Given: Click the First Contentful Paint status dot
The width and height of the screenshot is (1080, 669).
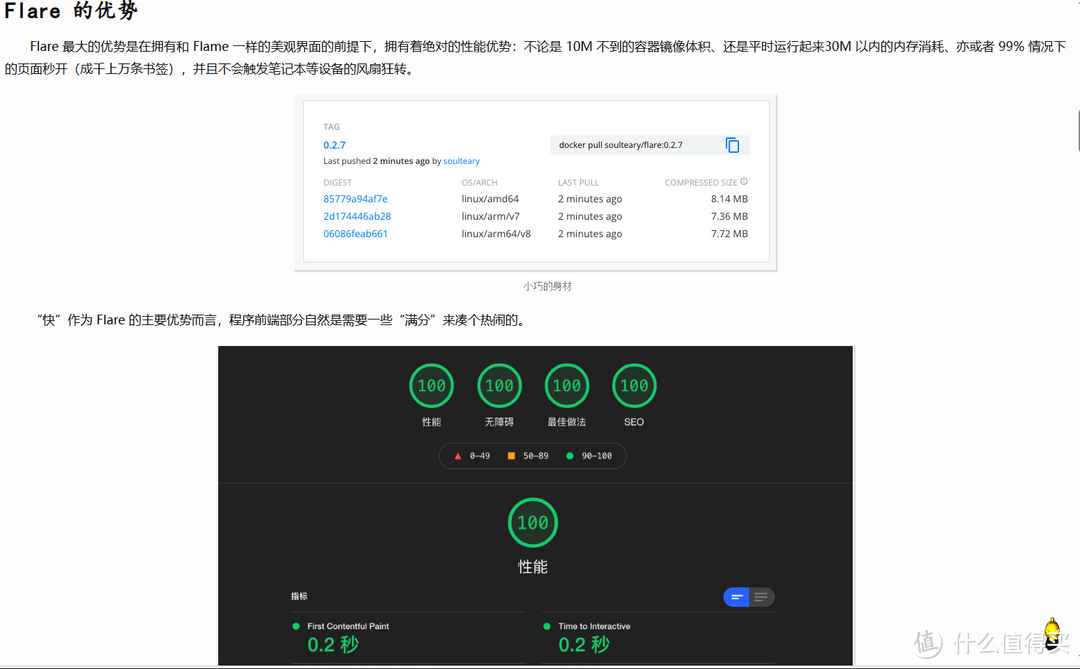Looking at the screenshot, I should (295, 625).
